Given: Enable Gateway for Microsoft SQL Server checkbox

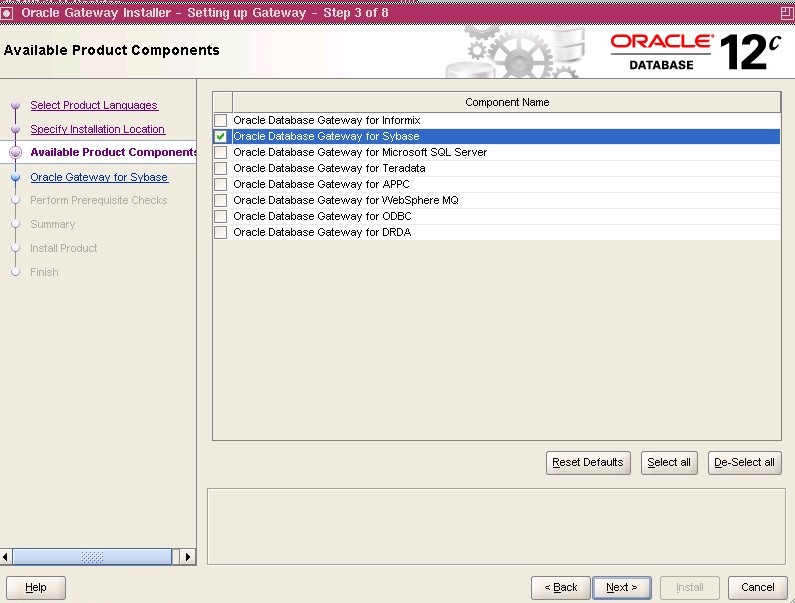Looking at the screenshot, I should (x=221, y=152).
